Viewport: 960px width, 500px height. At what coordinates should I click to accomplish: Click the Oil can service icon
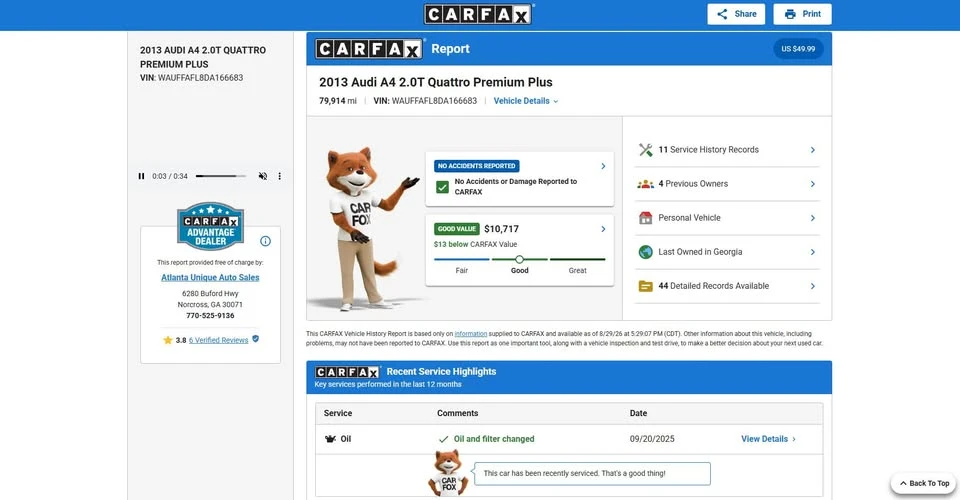pos(330,439)
